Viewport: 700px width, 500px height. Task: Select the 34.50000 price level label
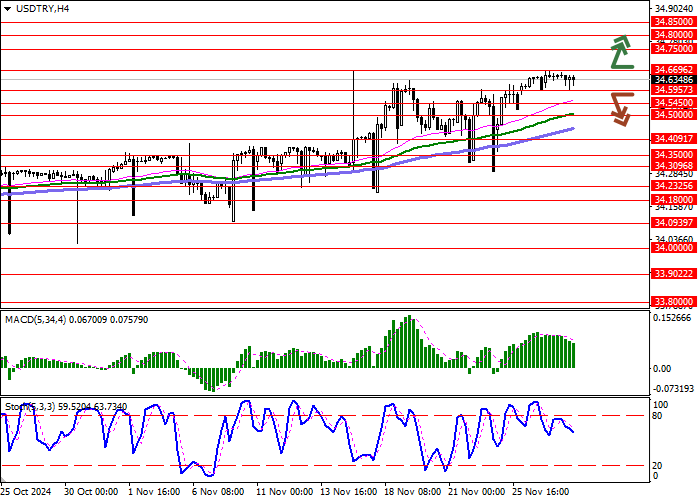[x=674, y=115]
